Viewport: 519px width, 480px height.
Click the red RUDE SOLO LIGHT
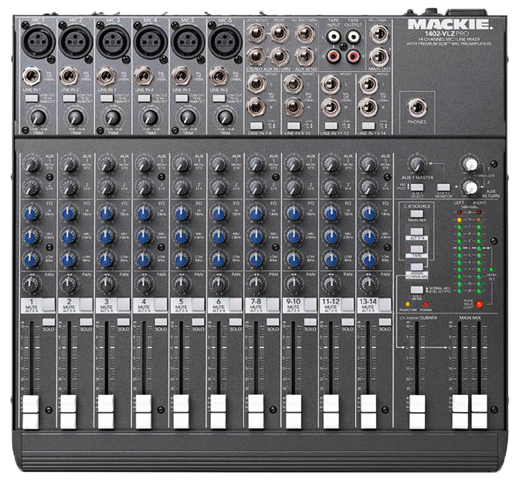point(479,304)
